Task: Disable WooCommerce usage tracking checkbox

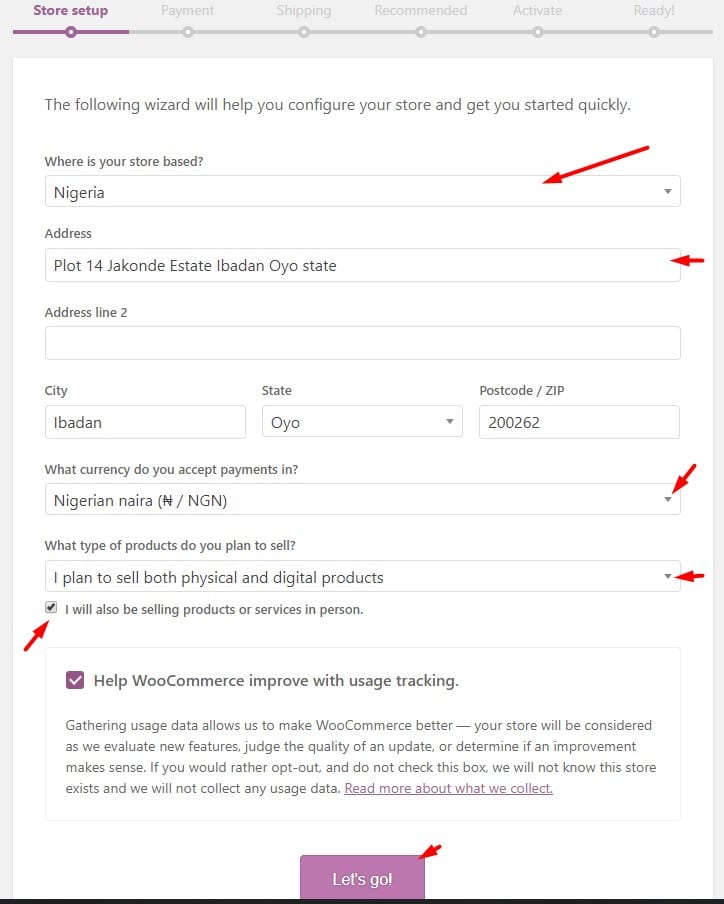Action: [75, 681]
